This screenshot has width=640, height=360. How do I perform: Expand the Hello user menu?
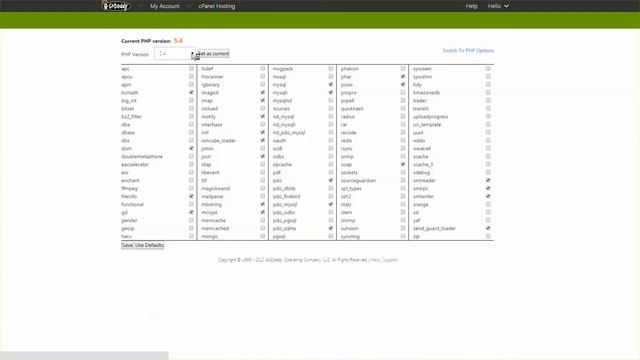498,6
